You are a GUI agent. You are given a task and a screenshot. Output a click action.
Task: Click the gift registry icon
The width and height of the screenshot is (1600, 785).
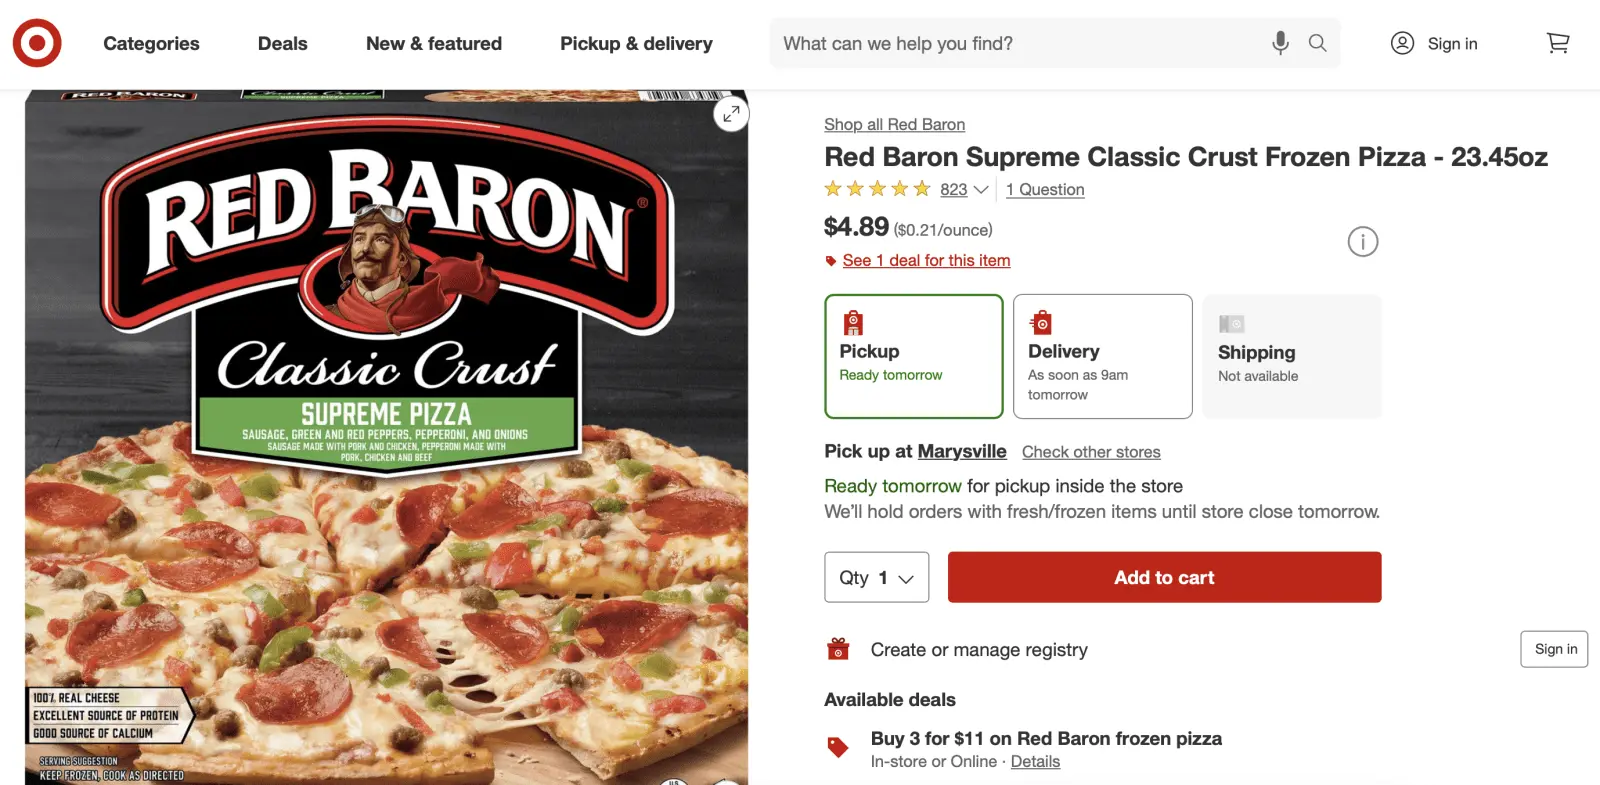coord(838,649)
